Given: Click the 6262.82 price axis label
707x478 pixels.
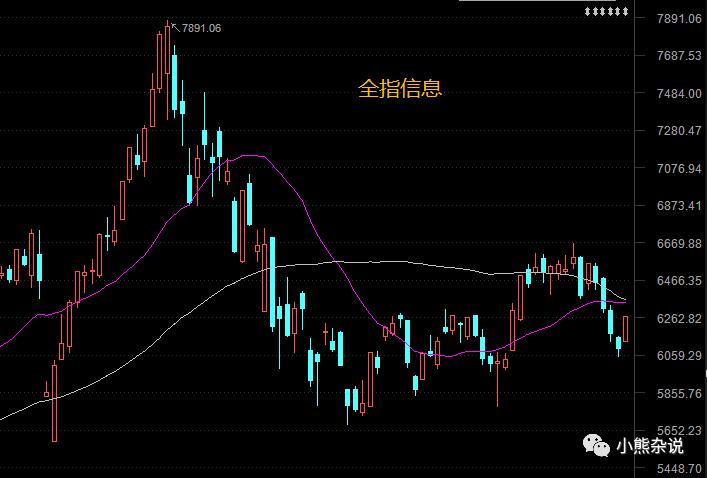Looking at the screenshot, I should coord(679,318).
